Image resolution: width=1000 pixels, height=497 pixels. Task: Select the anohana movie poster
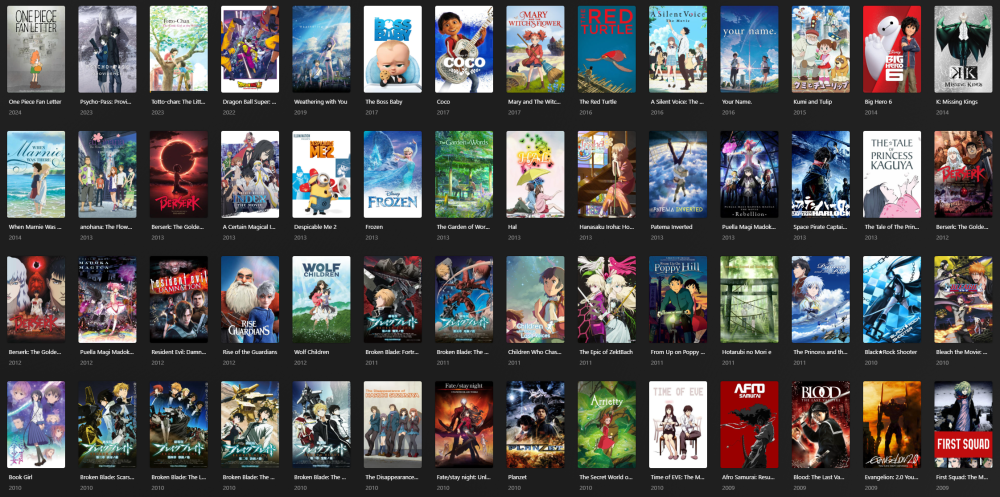pos(107,174)
